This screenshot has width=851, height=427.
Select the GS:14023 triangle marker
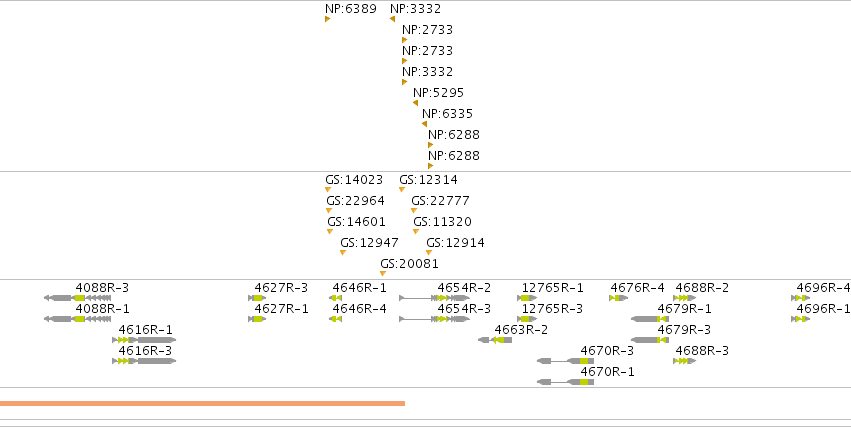(328, 189)
